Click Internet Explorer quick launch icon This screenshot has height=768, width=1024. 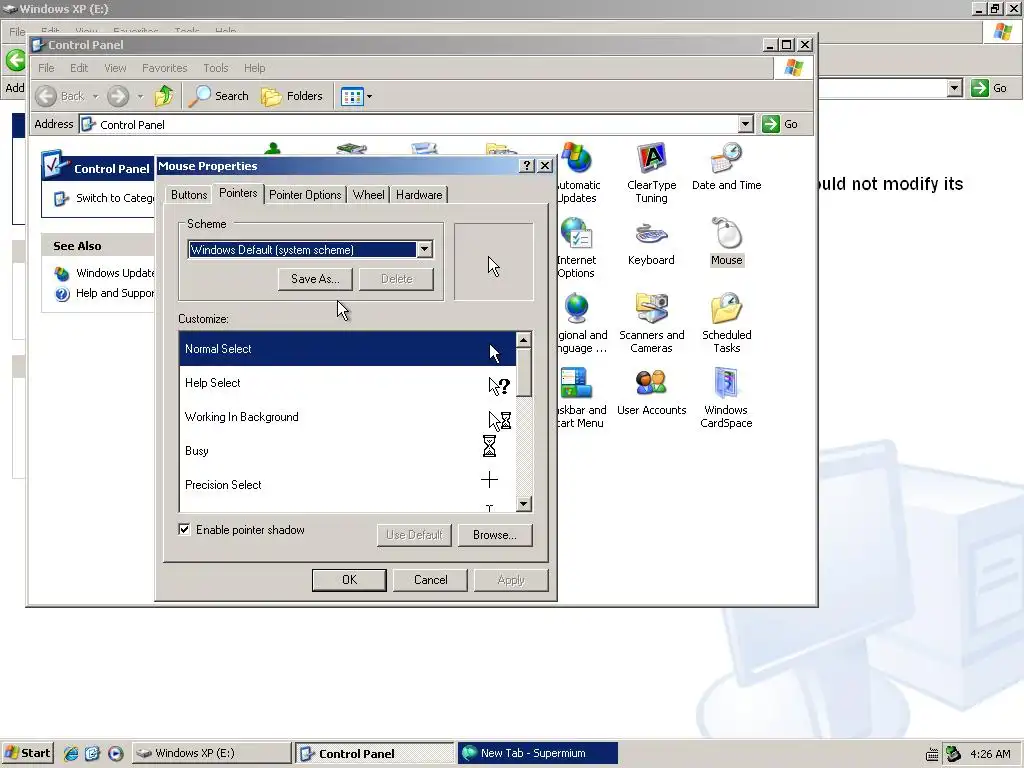coord(71,753)
